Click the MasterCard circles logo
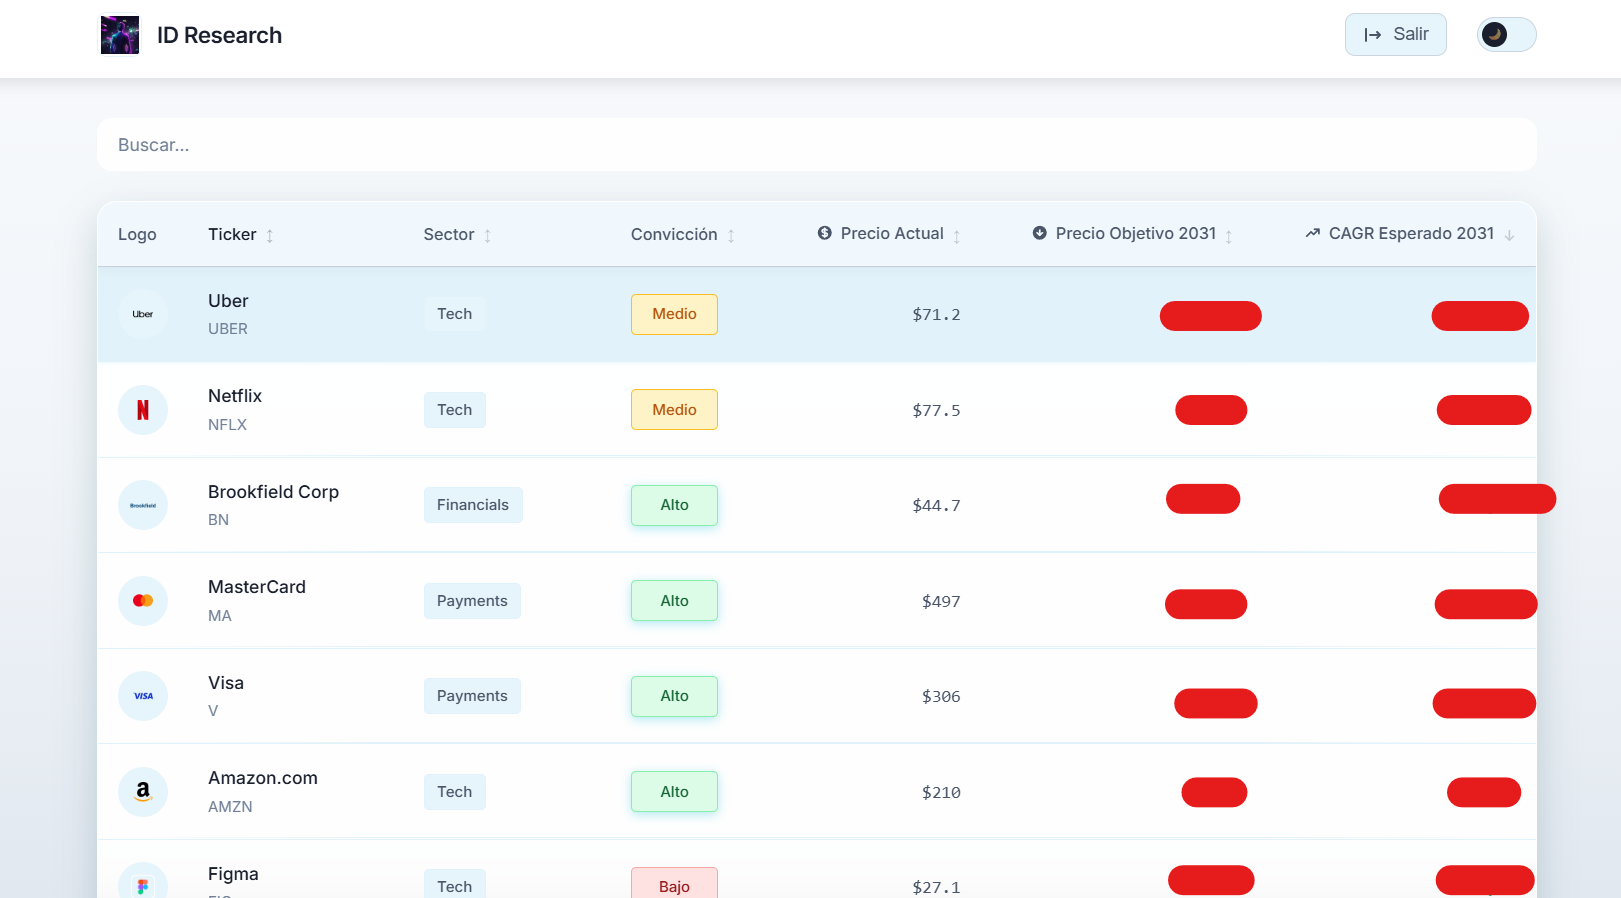1621x898 pixels. [143, 601]
